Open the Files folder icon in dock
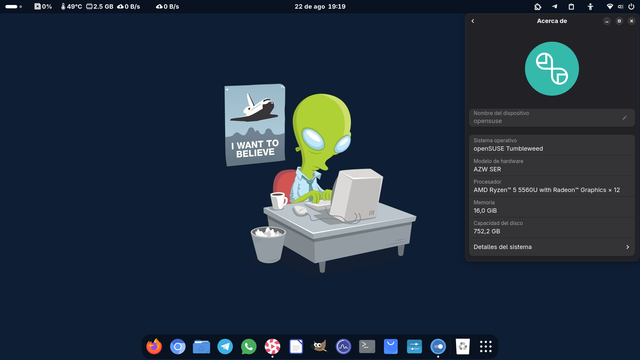Screen dimensions: 640x360 [x=201, y=347]
